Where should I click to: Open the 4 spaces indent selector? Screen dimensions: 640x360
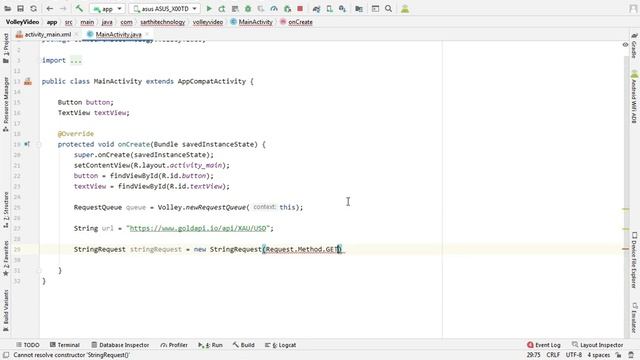(599, 355)
